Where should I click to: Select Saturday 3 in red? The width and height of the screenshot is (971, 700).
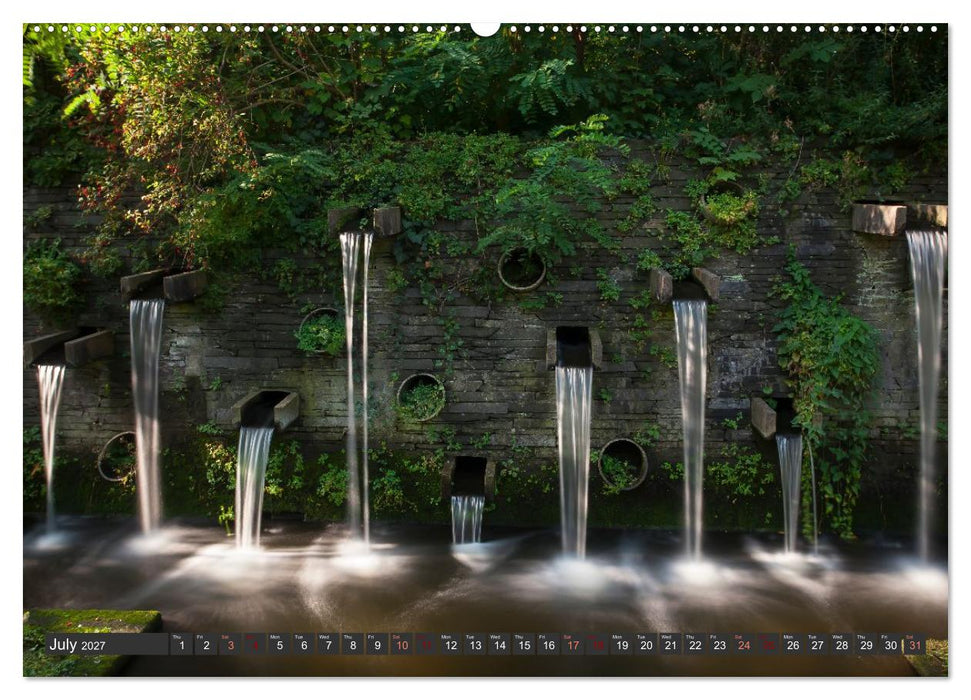pyautogui.click(x=230, y=644)
